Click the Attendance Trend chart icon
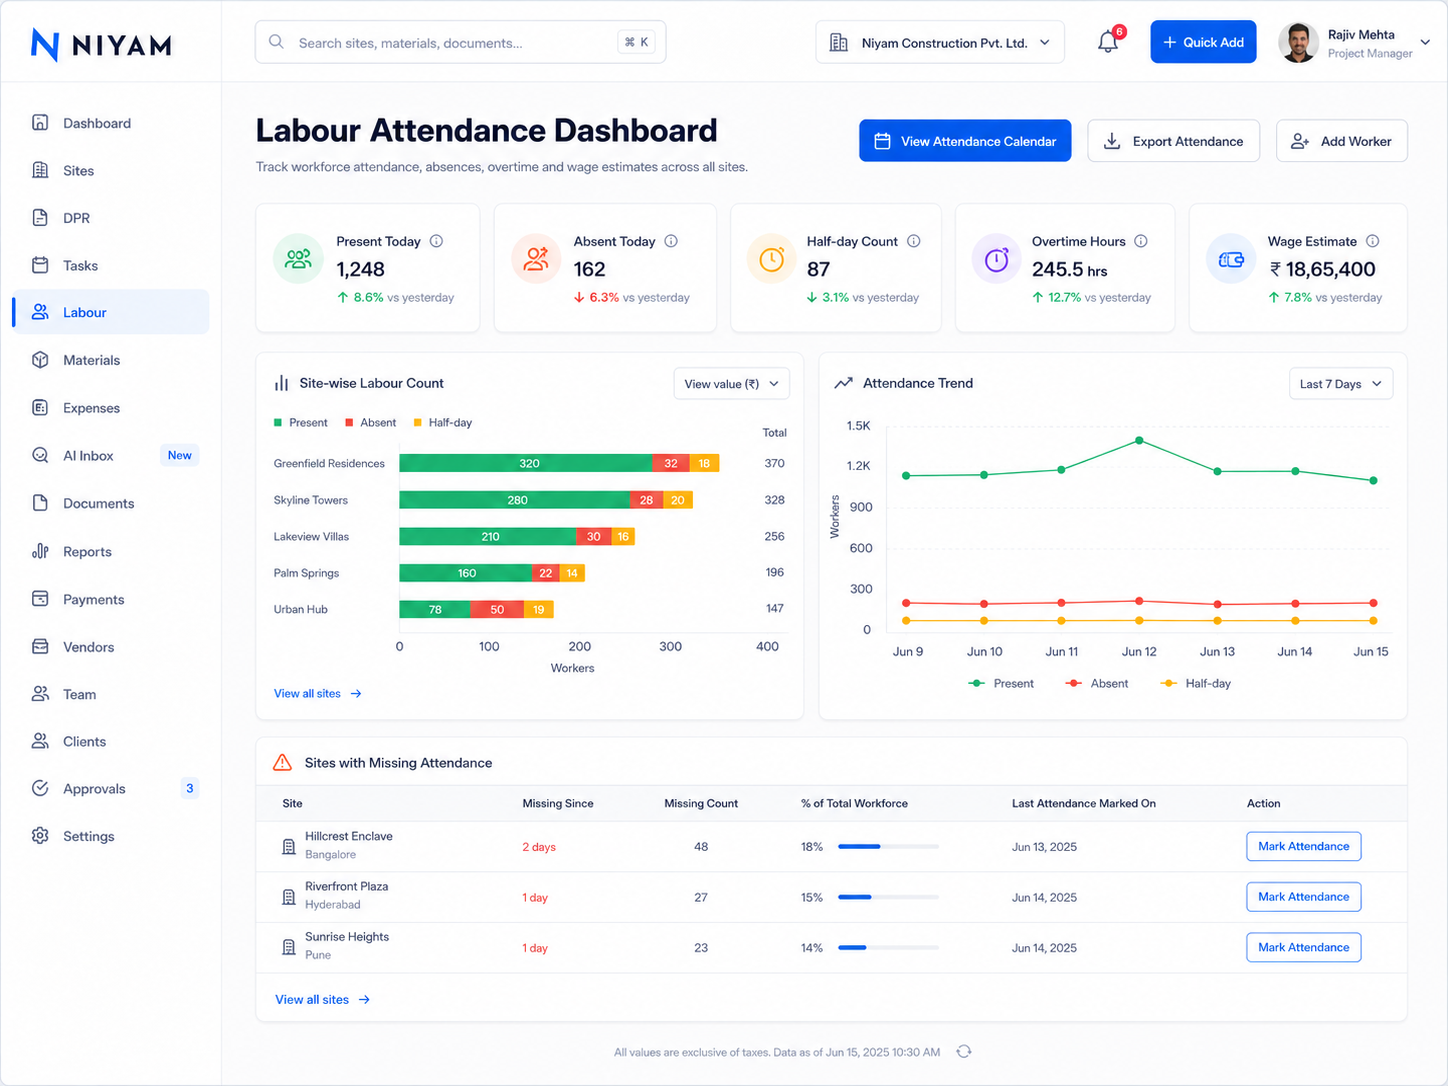This screenshot has width=1448, height=1086. point(844,383)
